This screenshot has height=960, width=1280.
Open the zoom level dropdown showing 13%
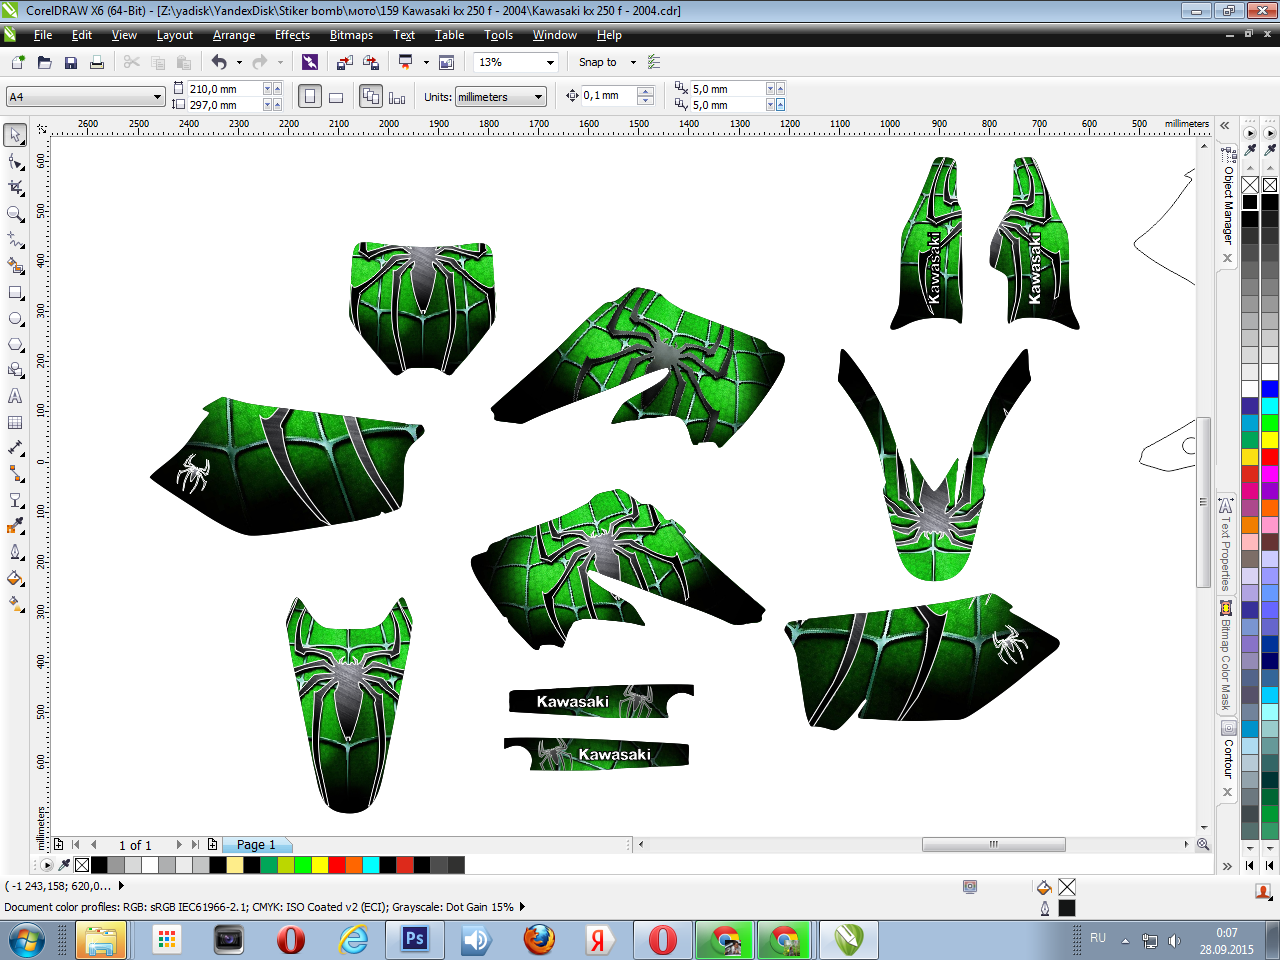[550, 62]
